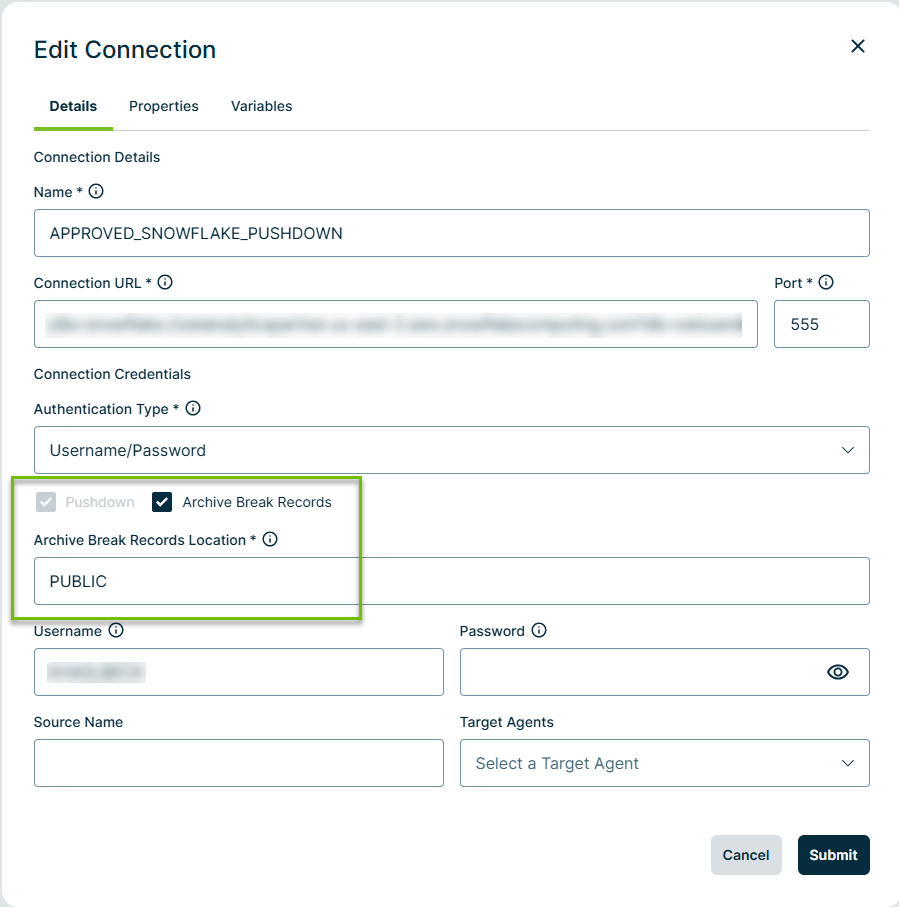
Task: Click the info icon next to Port
Action: click(x=826, y=283)
